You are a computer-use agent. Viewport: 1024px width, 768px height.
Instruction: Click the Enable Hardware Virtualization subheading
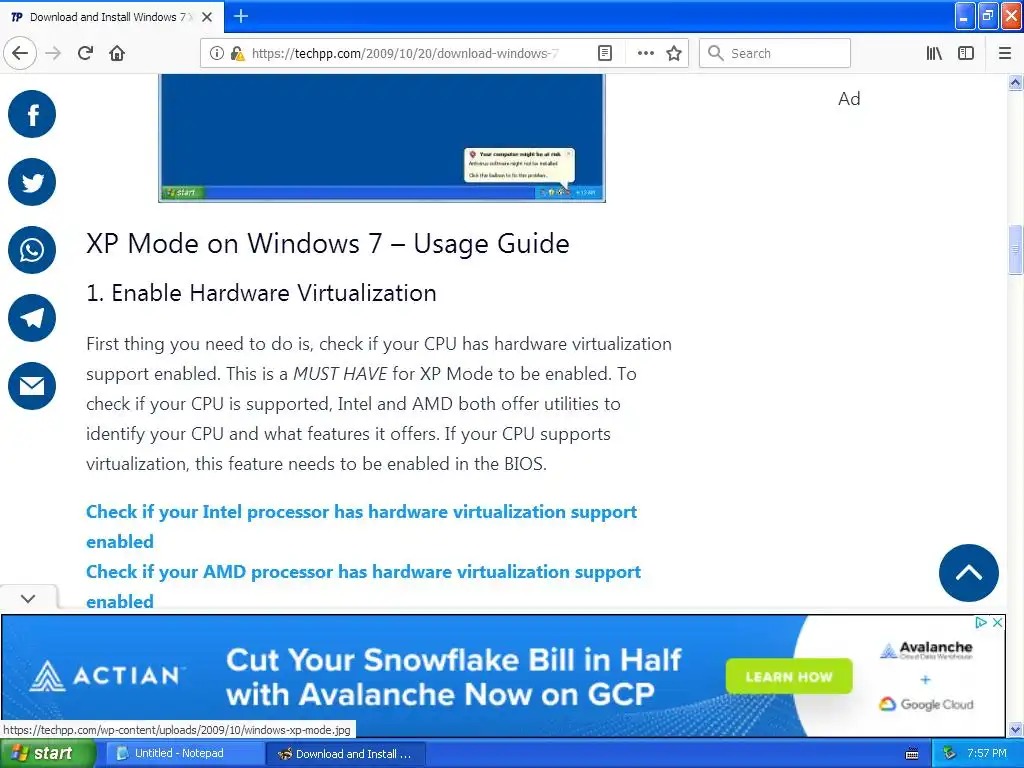coord(261,293)
